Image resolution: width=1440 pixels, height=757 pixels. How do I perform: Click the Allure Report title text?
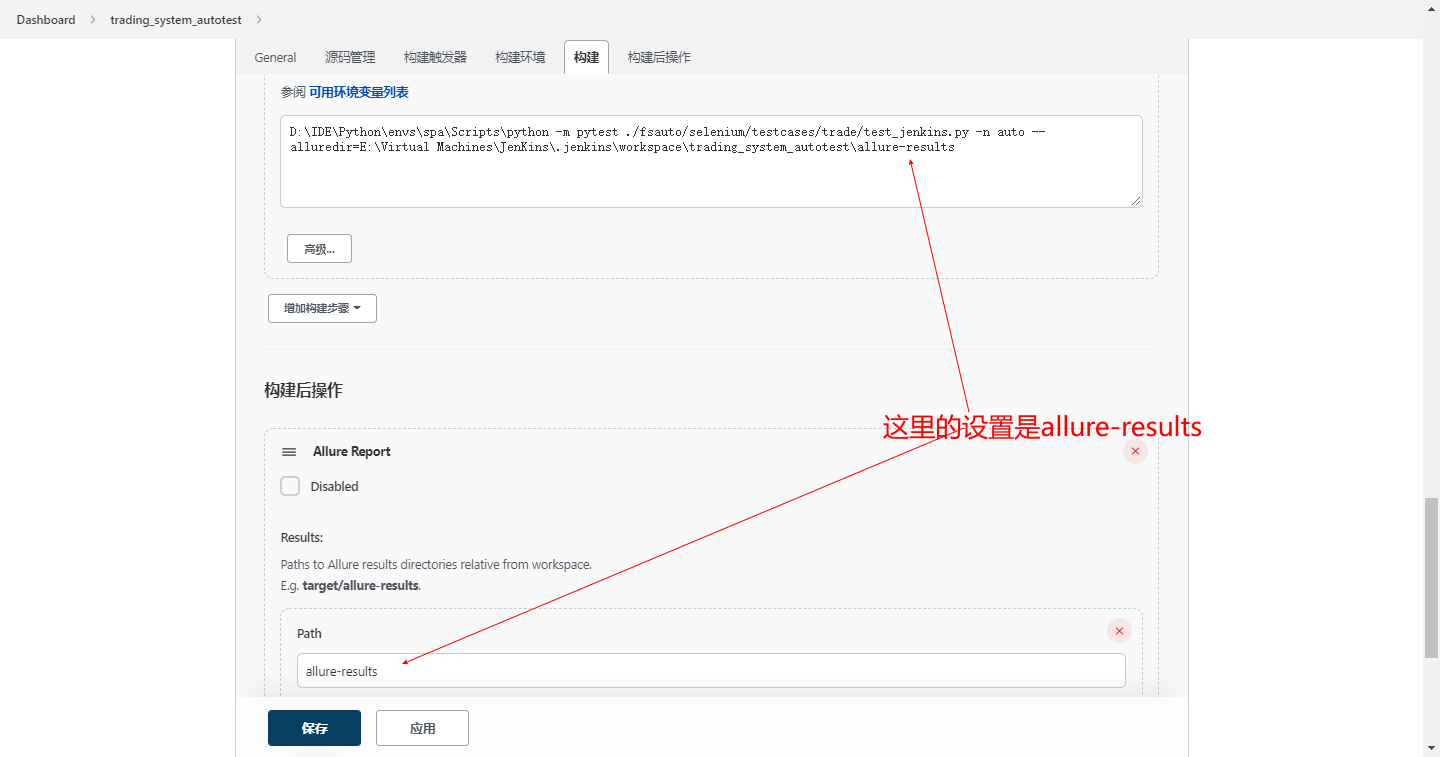[x=352, y=452]
